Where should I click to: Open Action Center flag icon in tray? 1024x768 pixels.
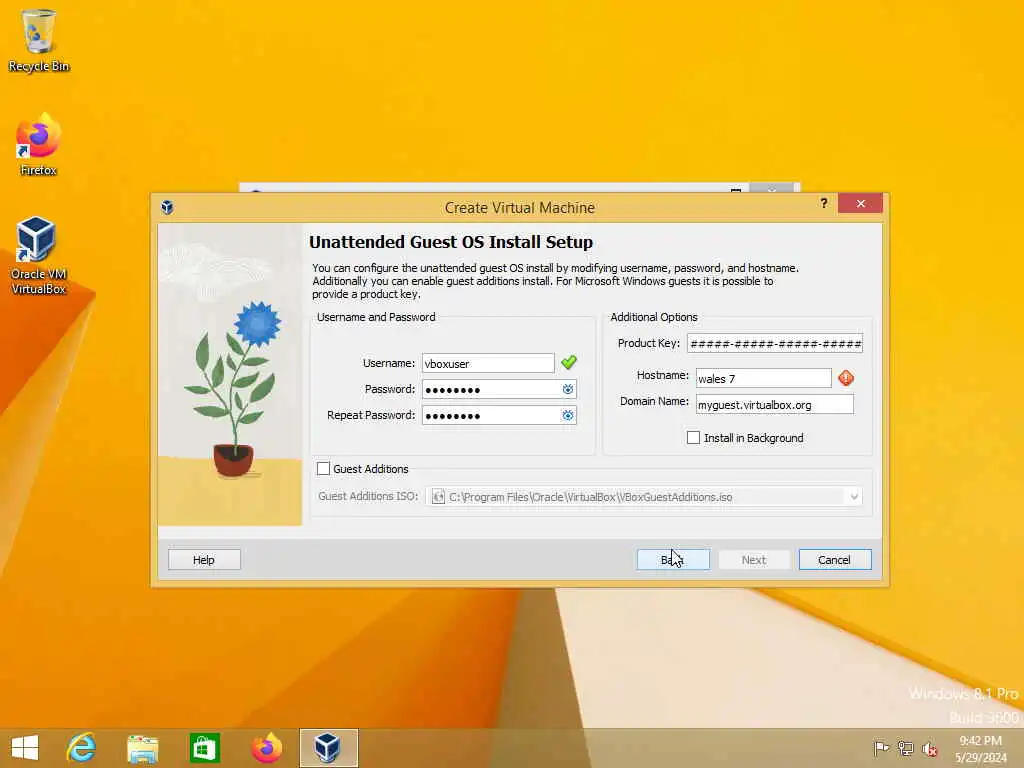tap(880, 748)
